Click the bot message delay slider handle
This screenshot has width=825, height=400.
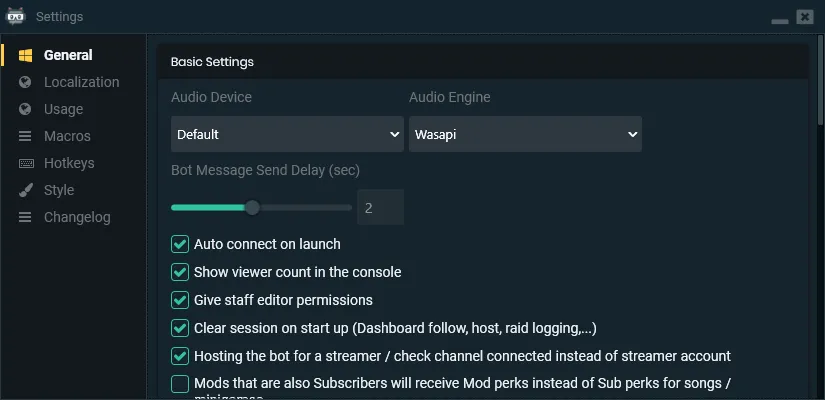(x=253, y=207)
